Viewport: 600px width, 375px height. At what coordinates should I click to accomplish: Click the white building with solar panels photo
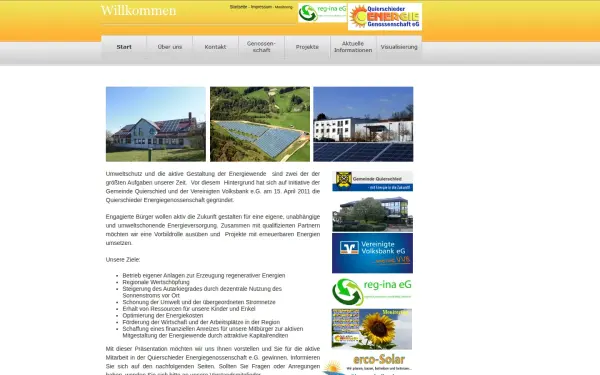[x=363, y=124]
